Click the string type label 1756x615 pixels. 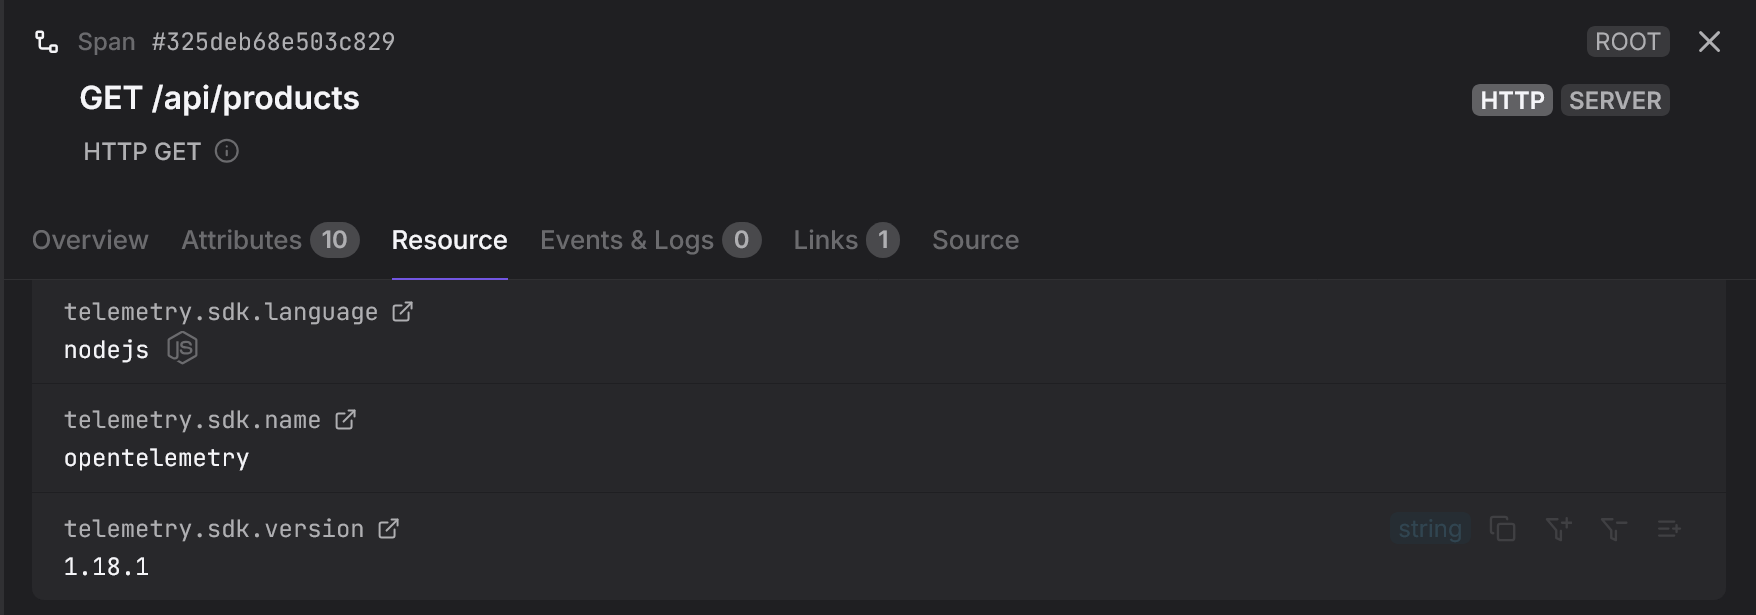1430,529
